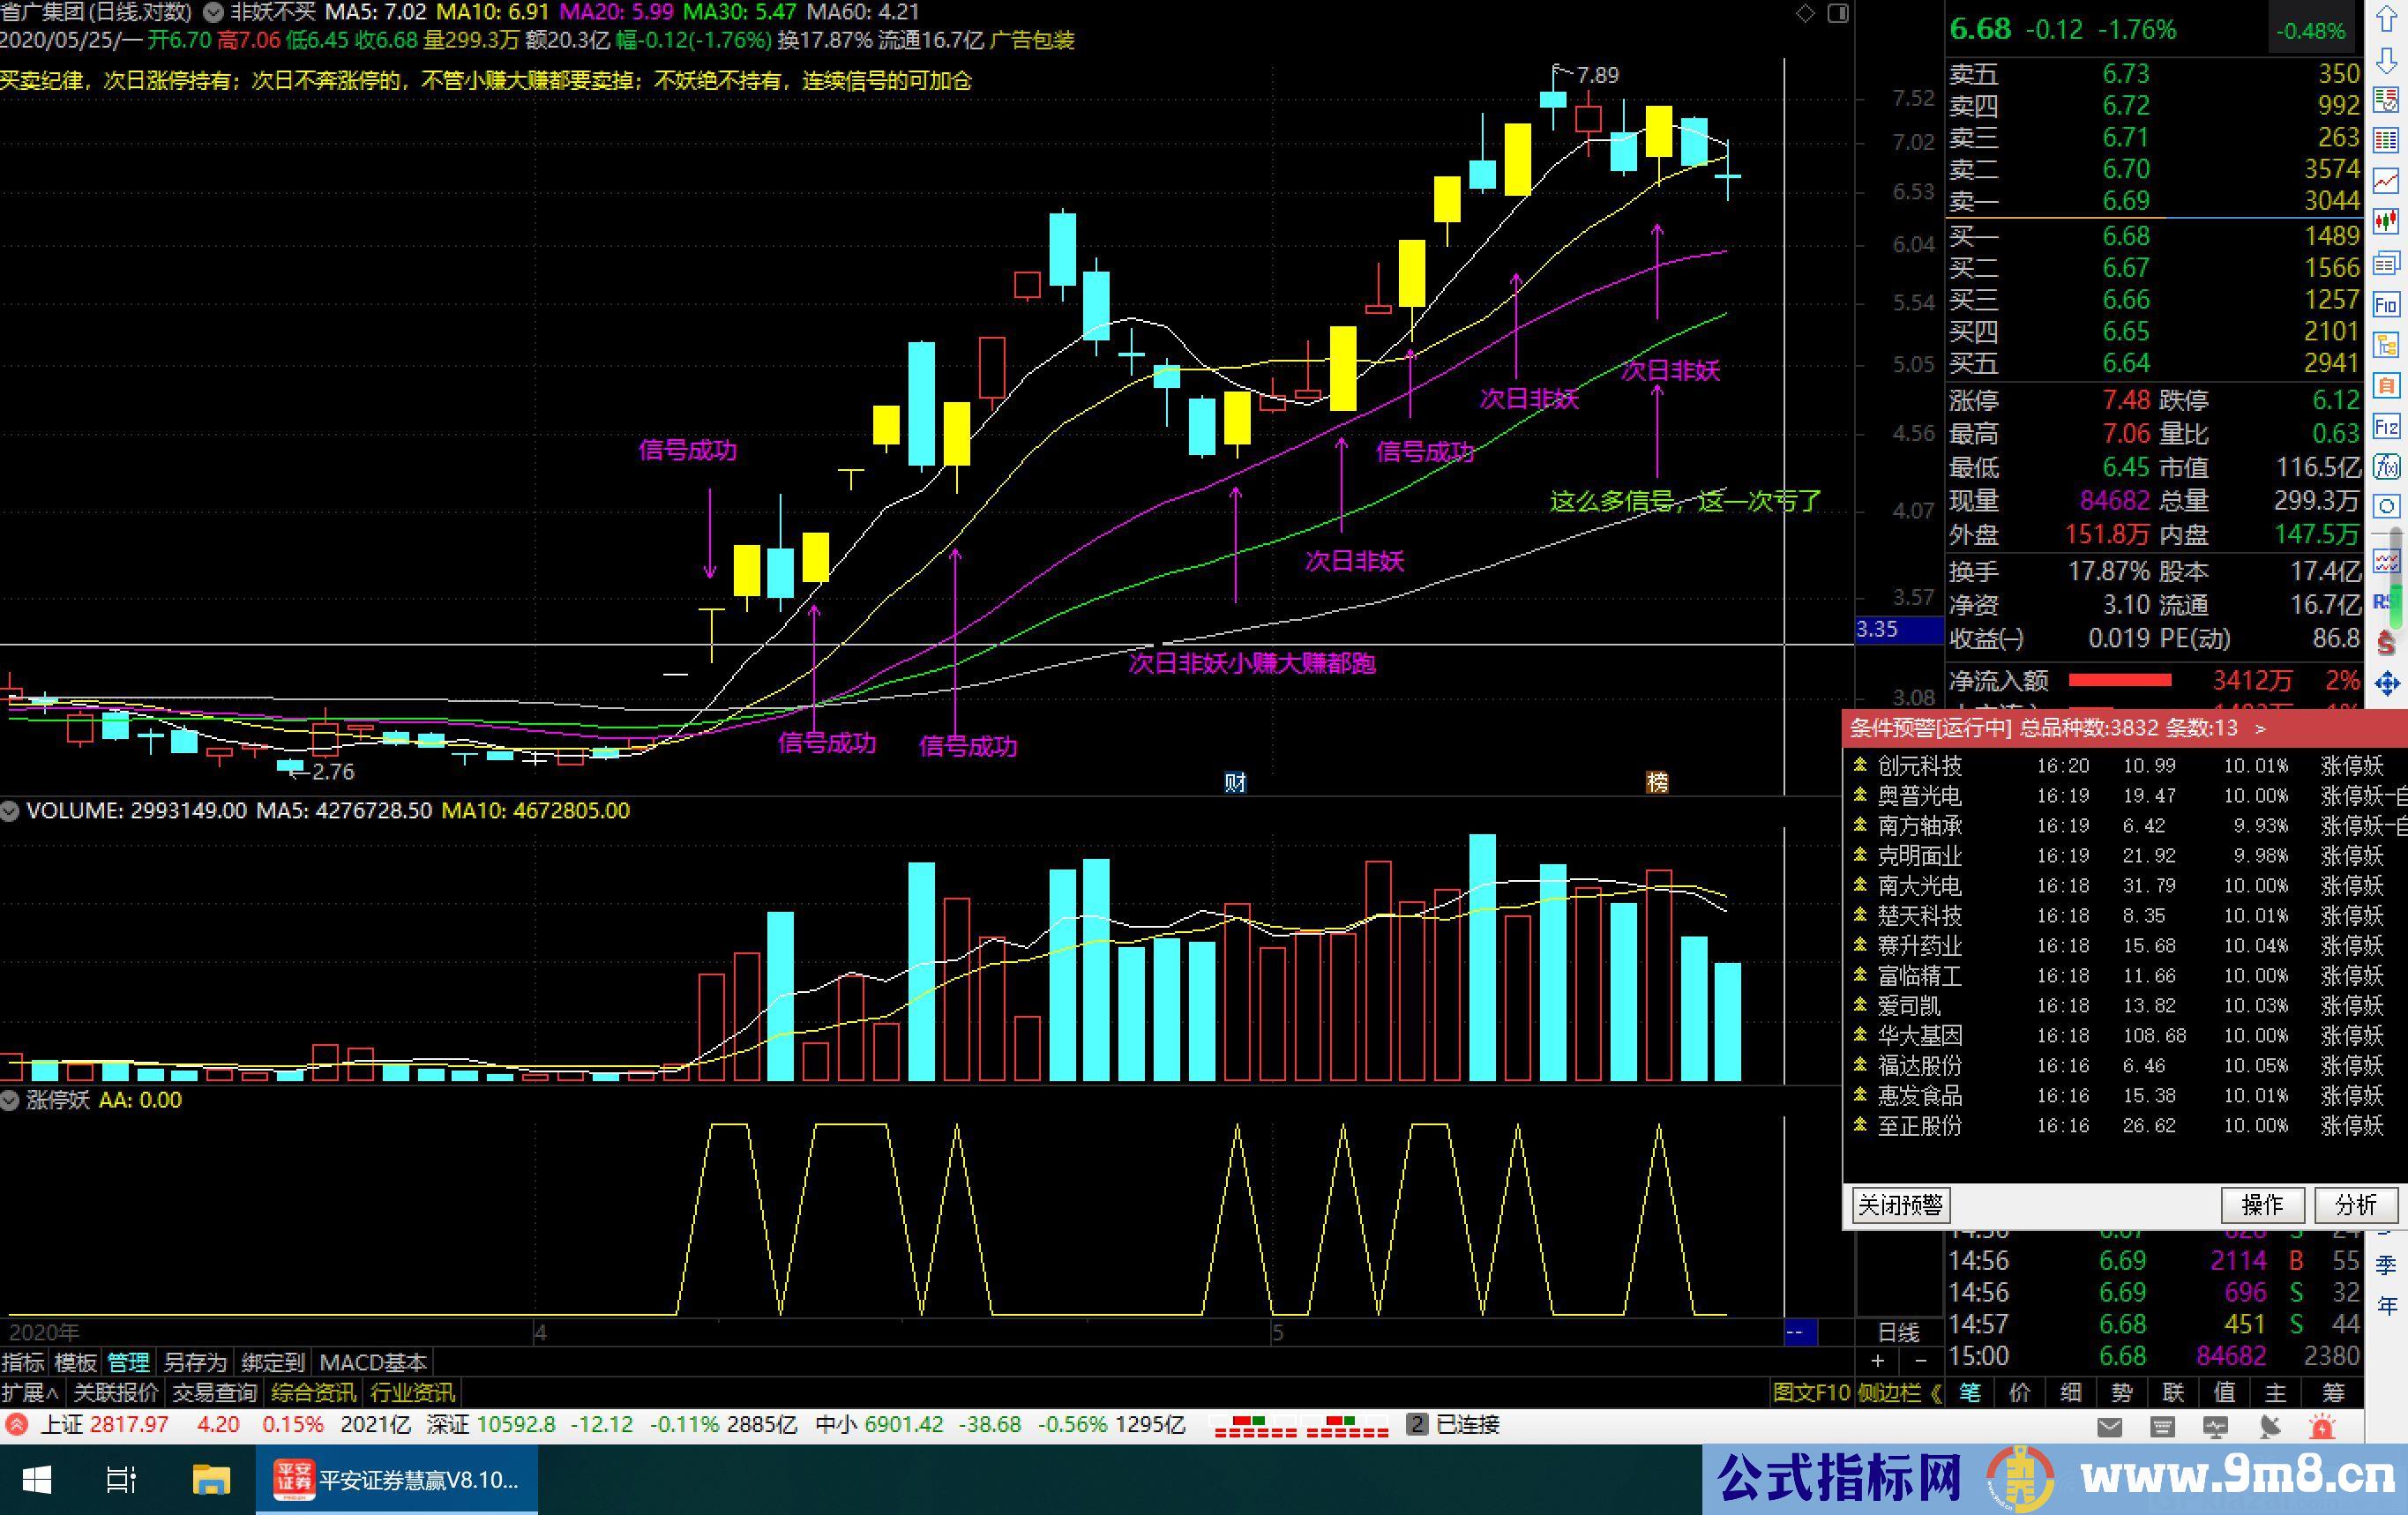Open the 交易查询 tab
Screen dimensions: 2408x1515
coord(215,1393)
